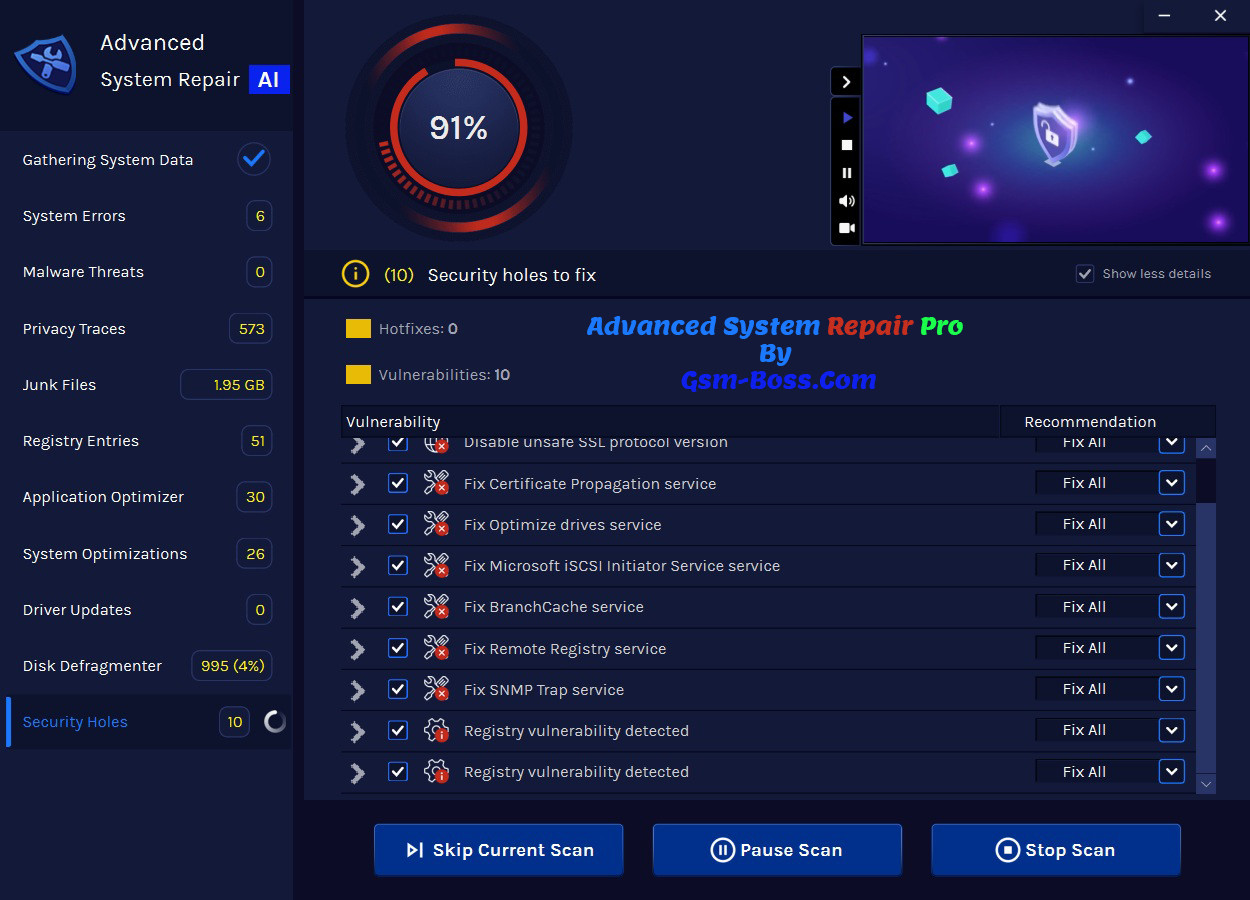This screenshot has height=900, width=1250.
Task: Uncheck Fix SNMP Trap service checkbox
Action: 398,689
